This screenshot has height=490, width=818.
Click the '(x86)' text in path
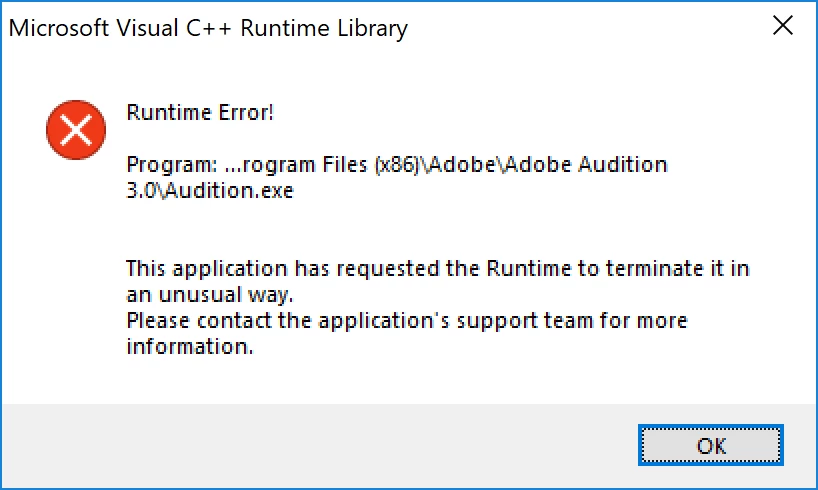click(396, 165)
